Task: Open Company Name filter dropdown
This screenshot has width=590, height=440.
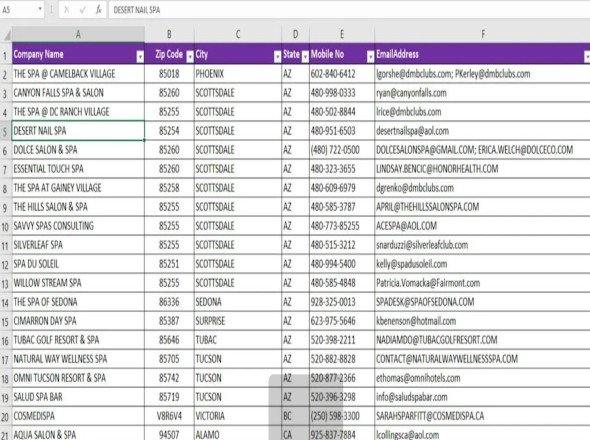Action: (140, 56)
